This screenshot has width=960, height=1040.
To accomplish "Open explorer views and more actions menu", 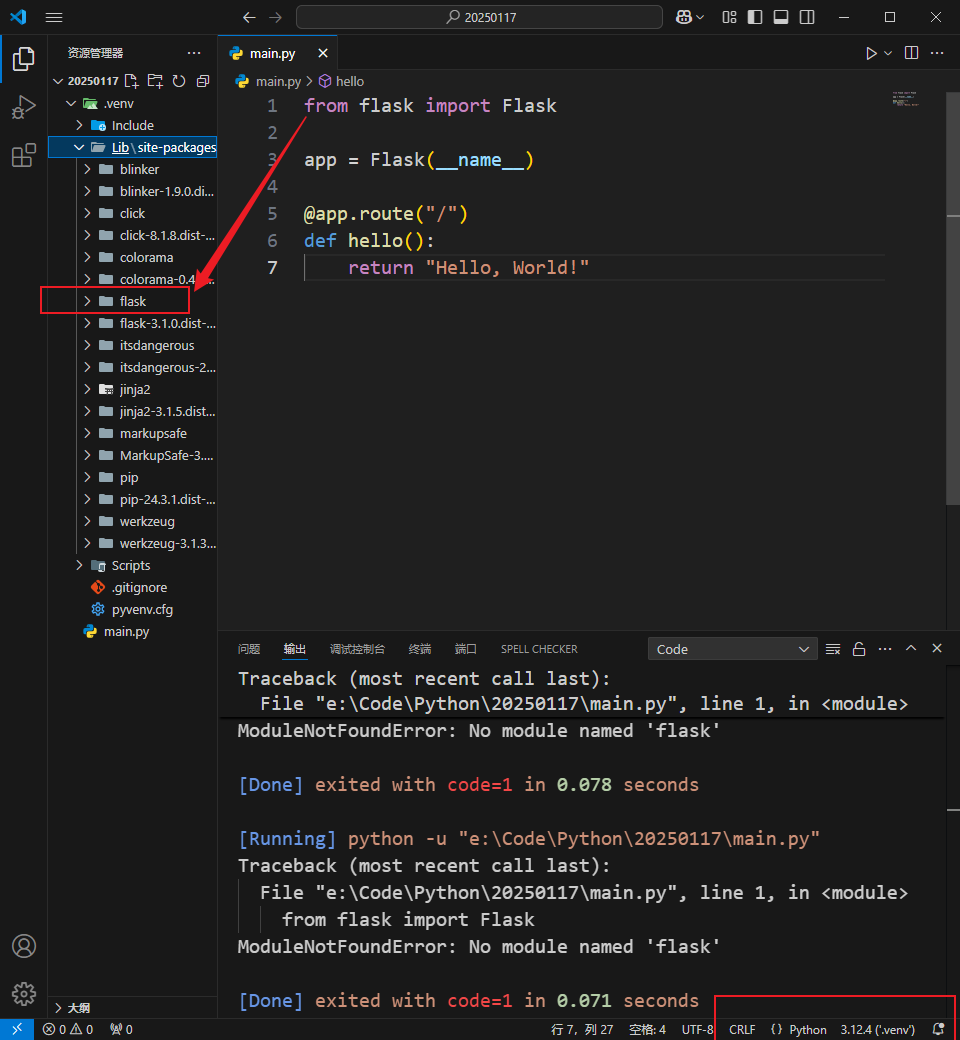I will pos(194,53).
